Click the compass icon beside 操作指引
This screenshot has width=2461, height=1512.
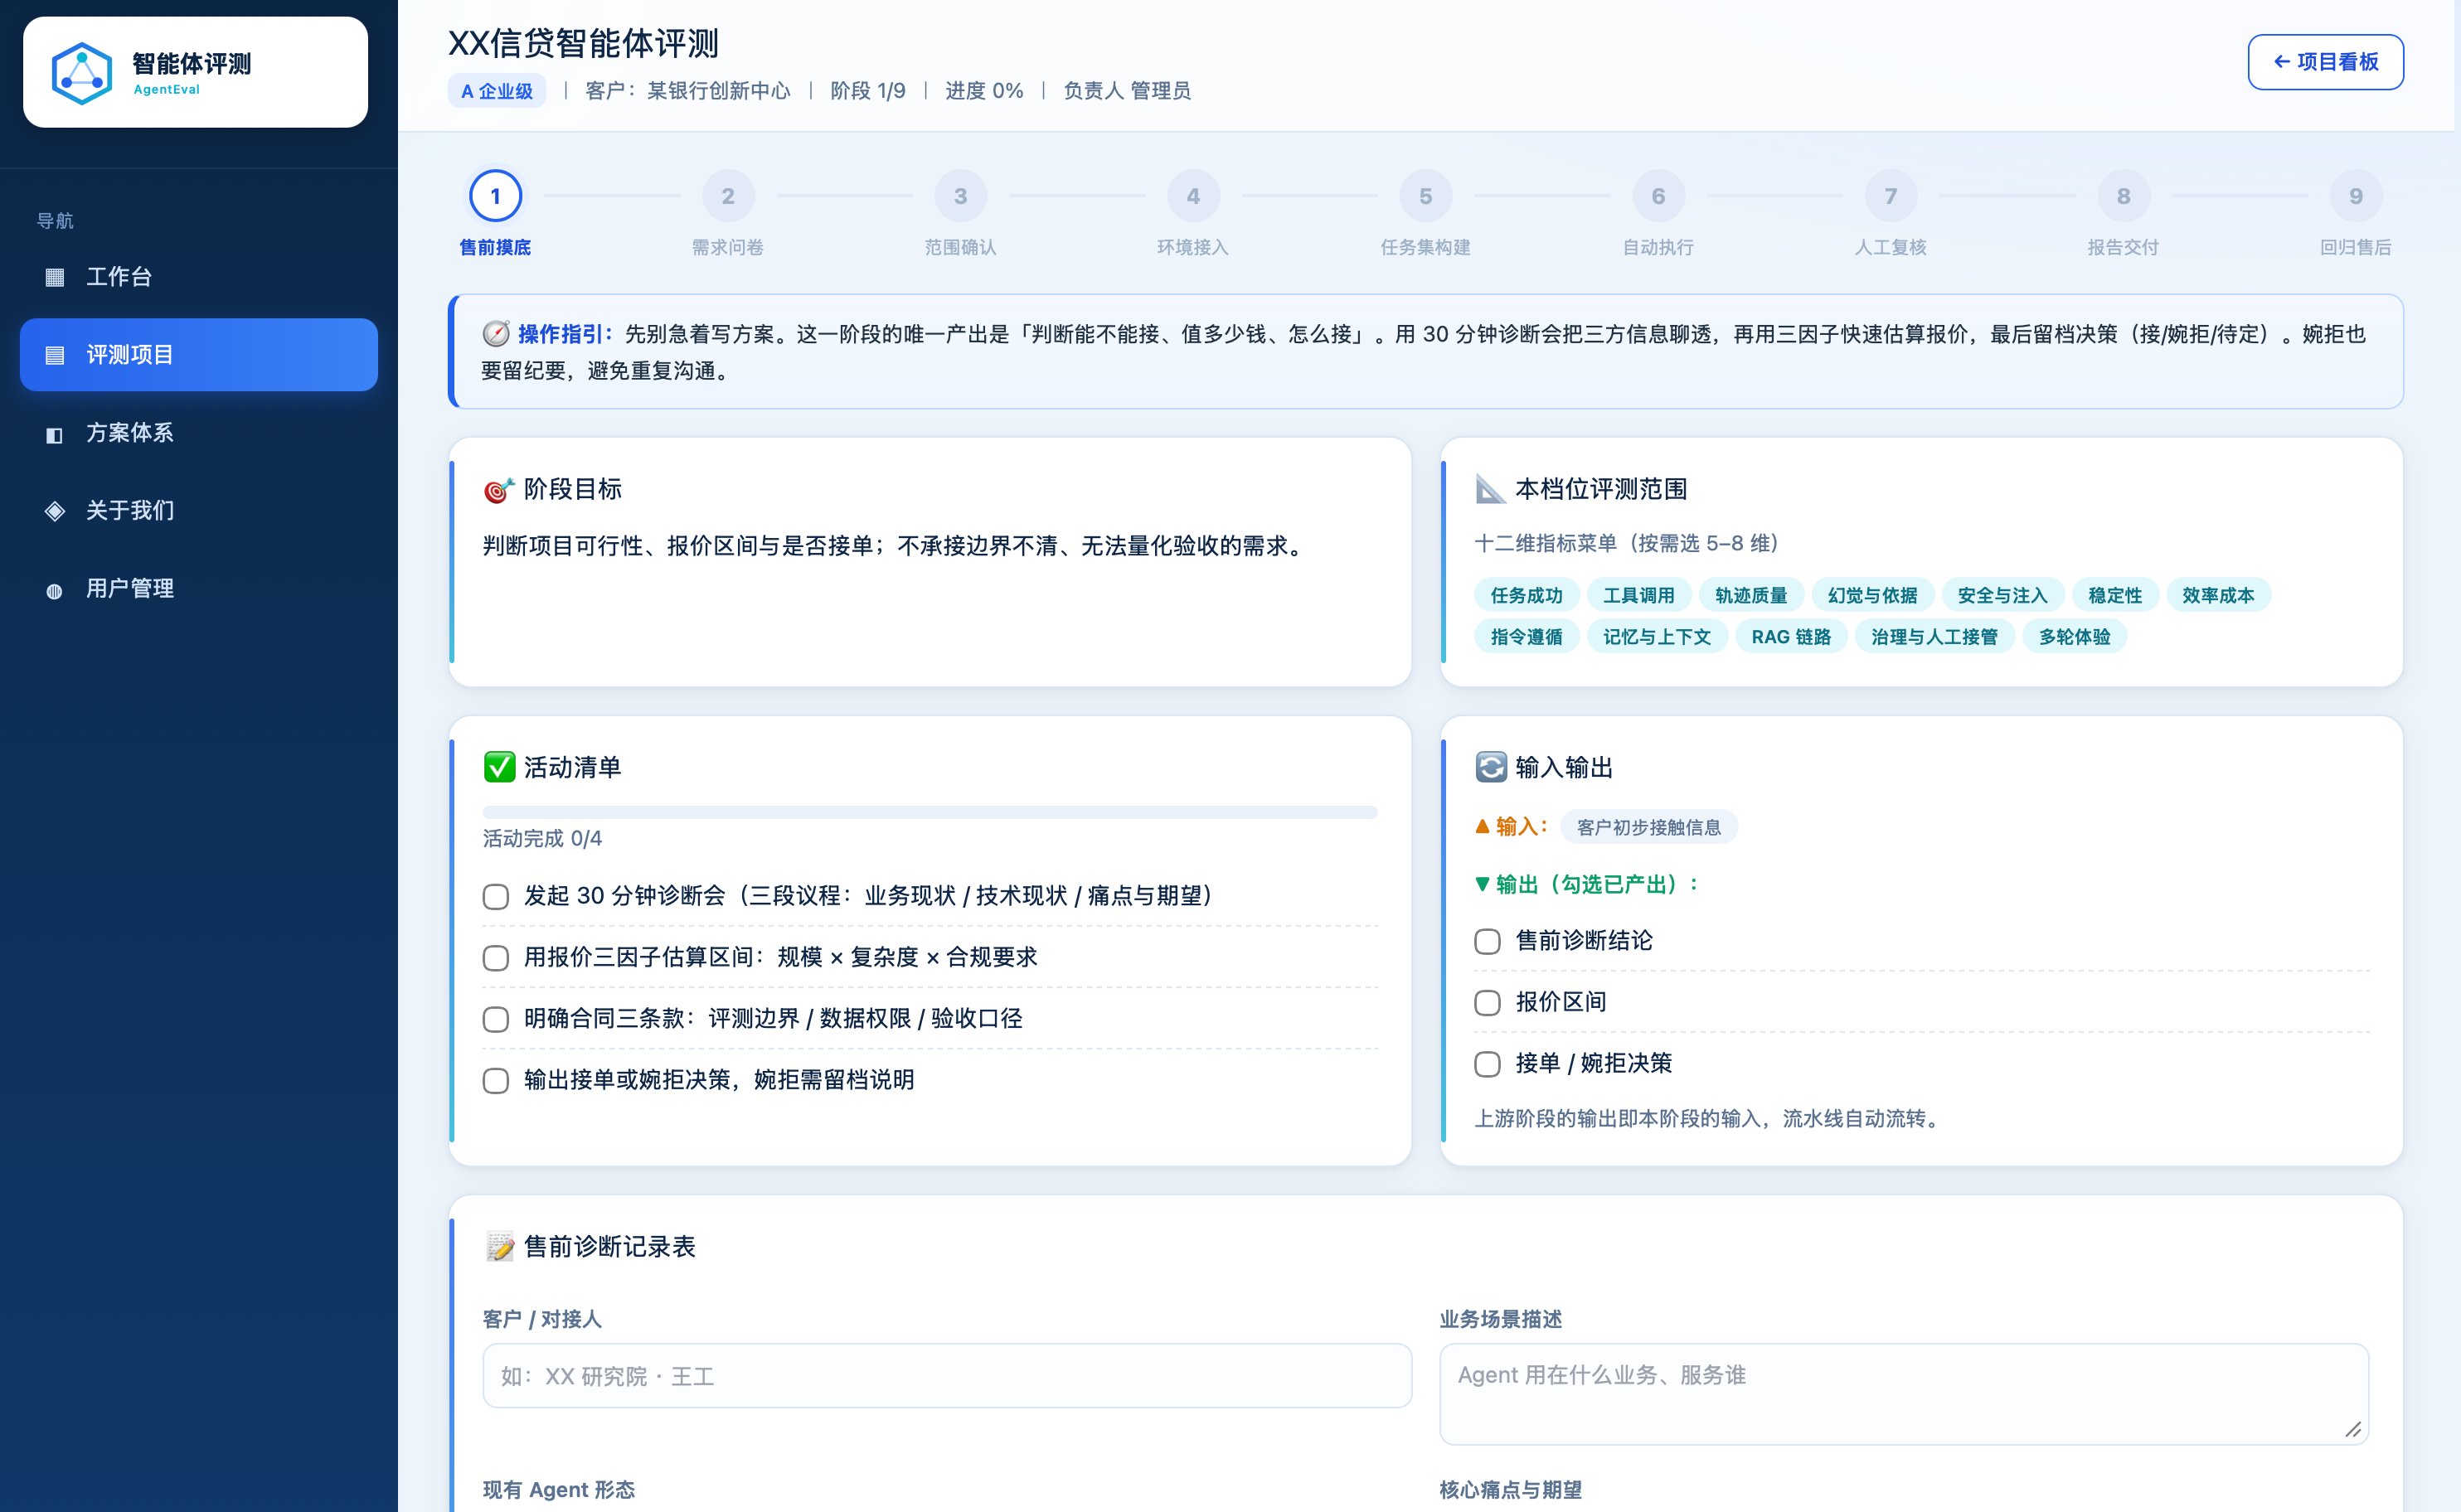coord(496,334)
